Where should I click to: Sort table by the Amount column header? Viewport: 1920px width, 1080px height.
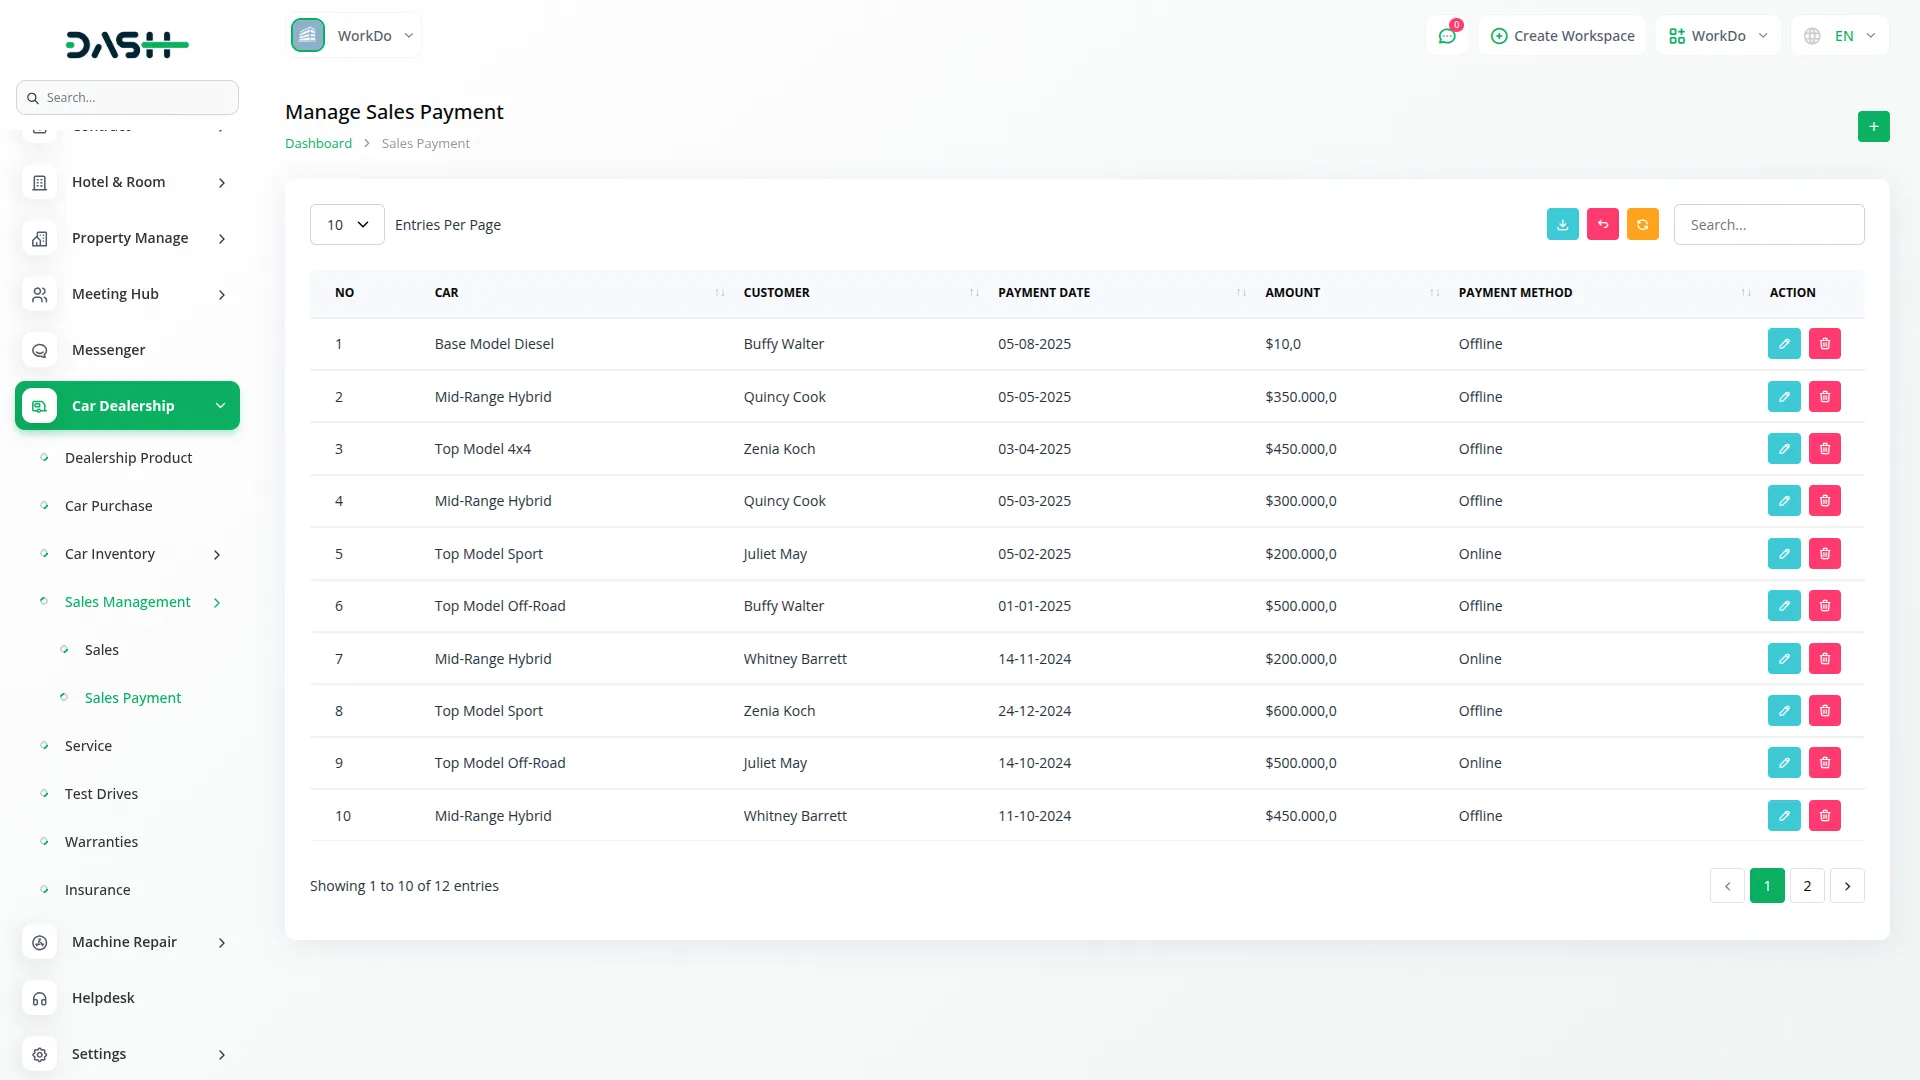[1292, 293]
